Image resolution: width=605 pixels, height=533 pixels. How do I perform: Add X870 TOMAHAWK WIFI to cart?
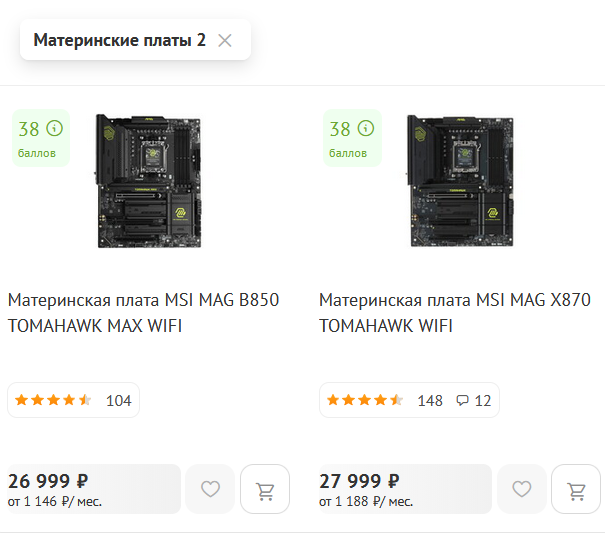click(x=577, y=489)
